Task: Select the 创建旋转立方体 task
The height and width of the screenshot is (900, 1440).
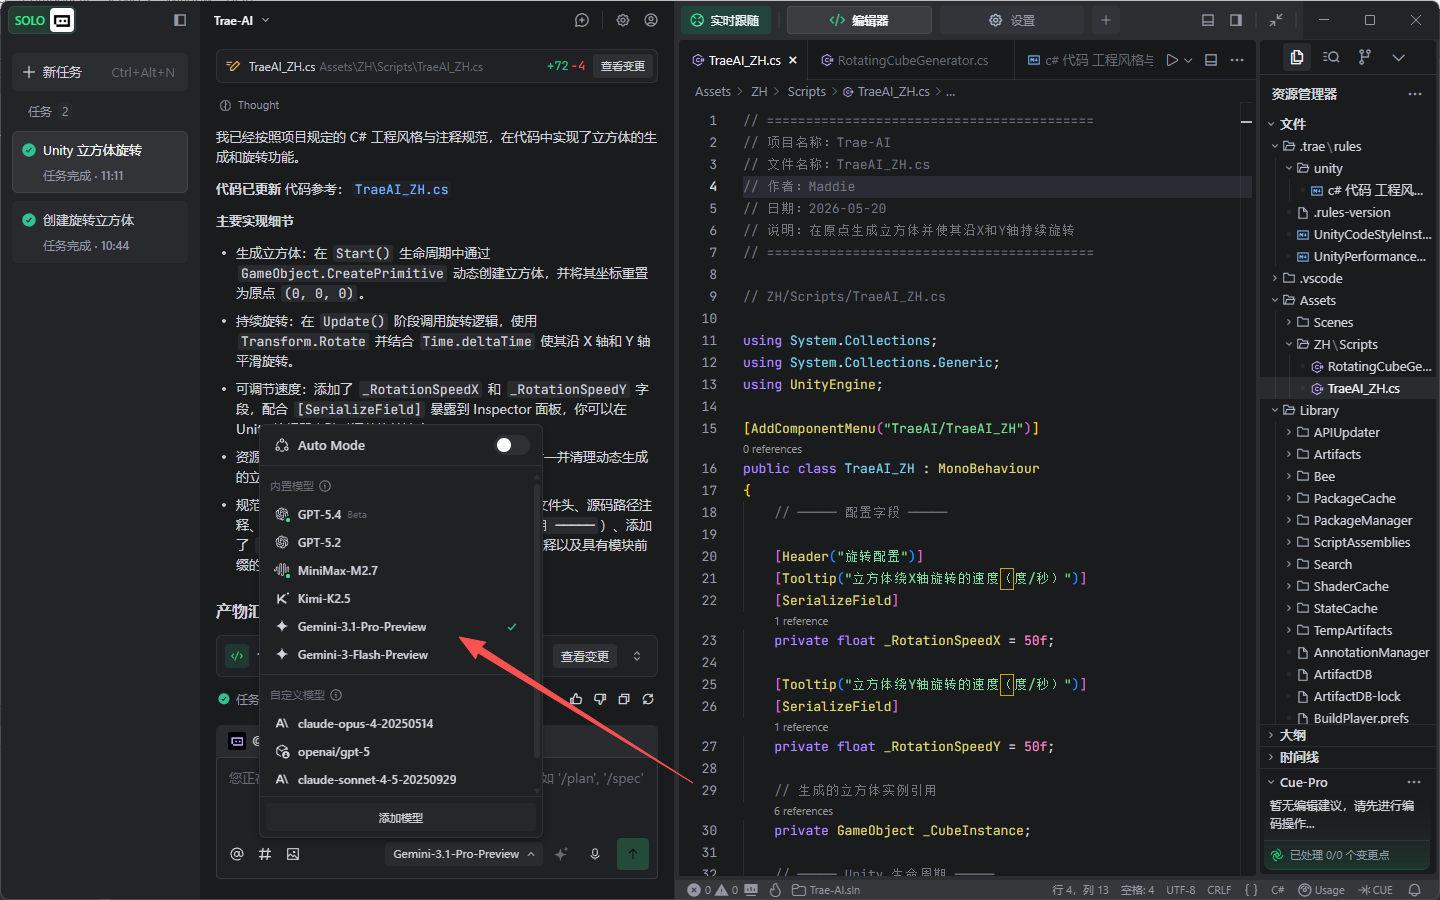Action: [100, 232]
